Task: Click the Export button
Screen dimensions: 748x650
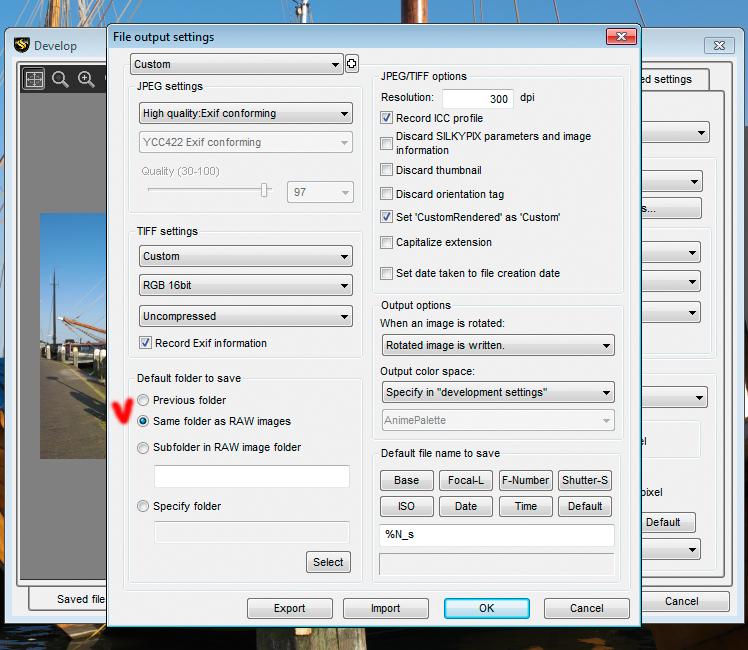Action: 290,608
